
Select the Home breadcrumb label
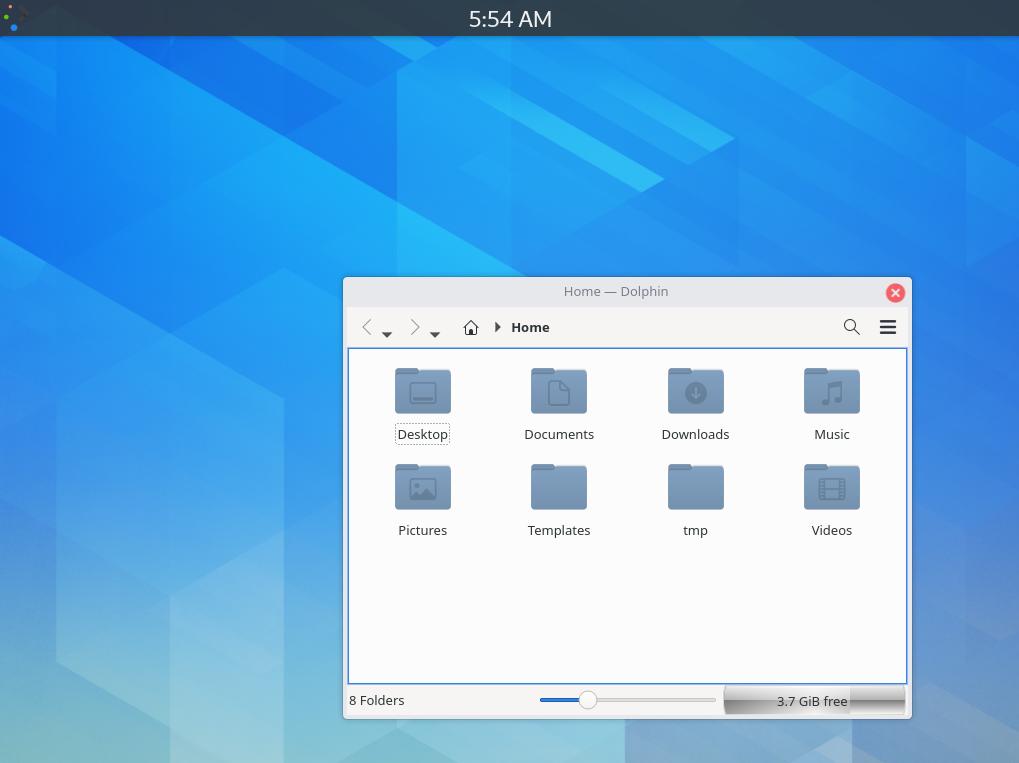[530, 327]
